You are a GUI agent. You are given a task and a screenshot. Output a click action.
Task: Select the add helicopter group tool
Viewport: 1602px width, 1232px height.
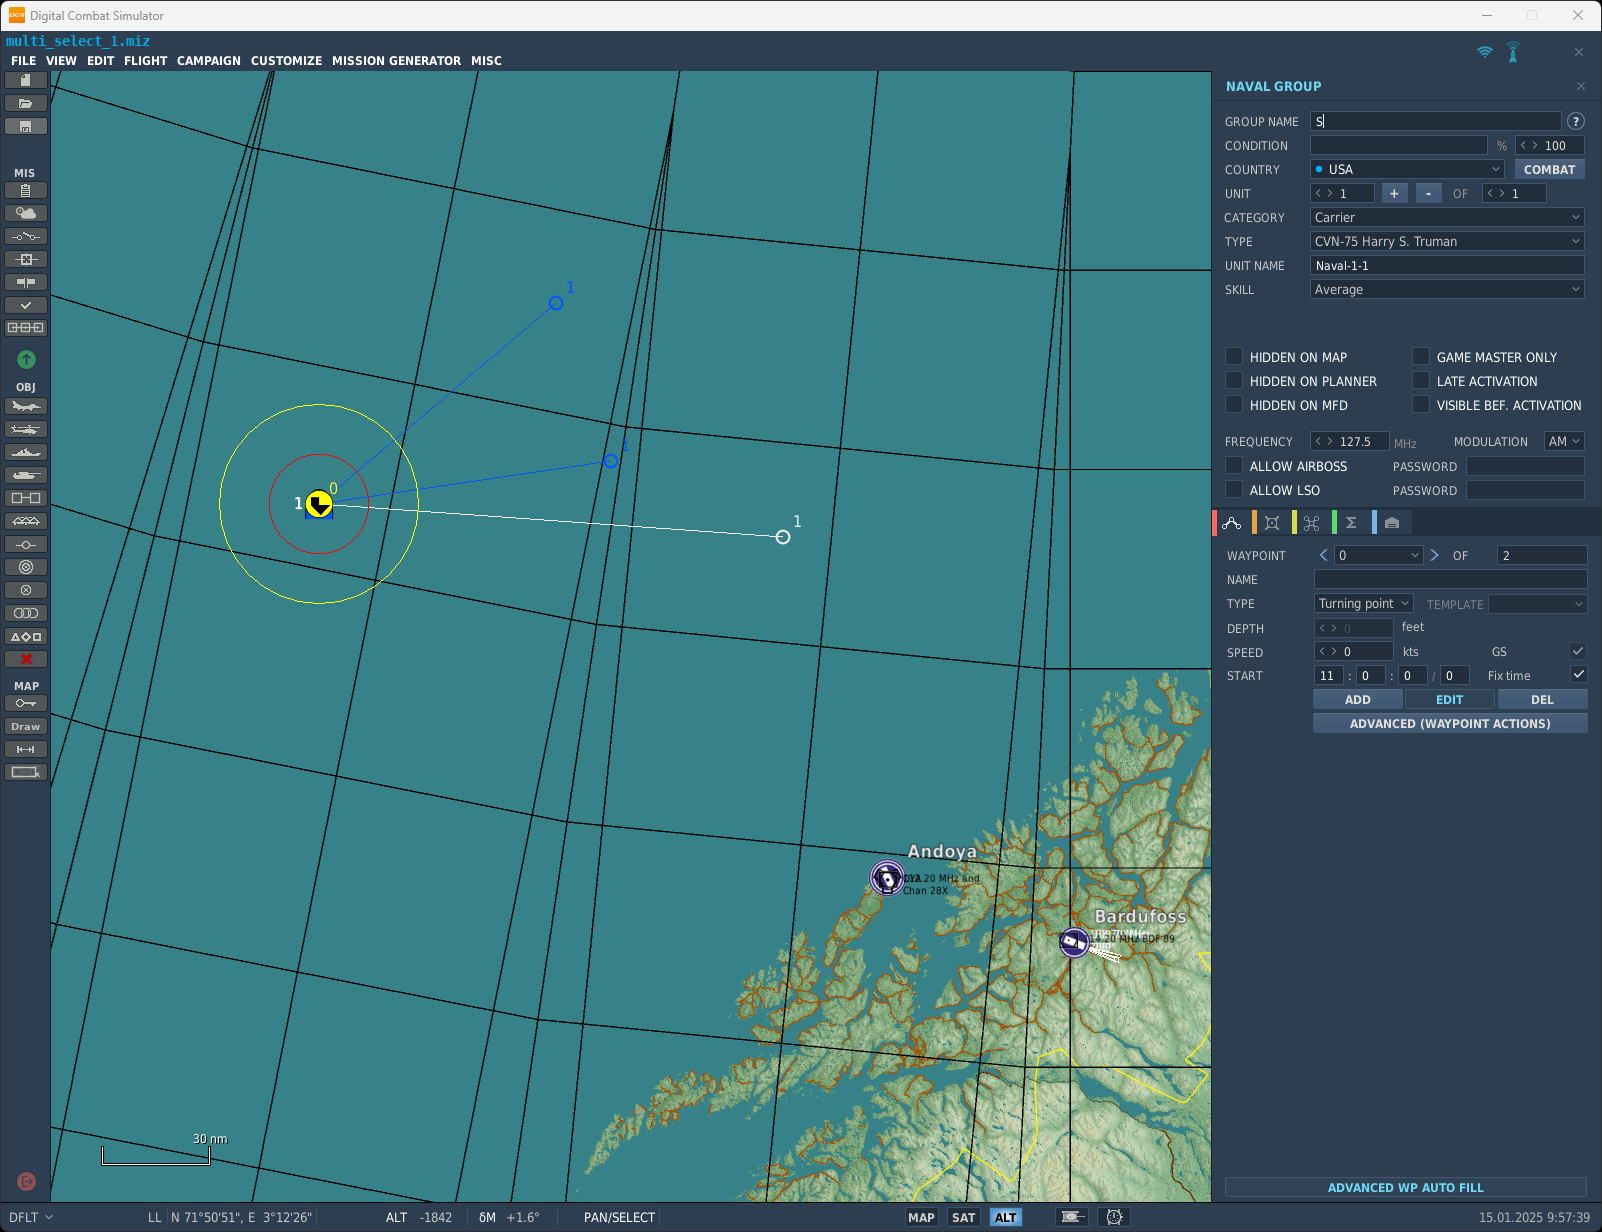click(26, 429)
